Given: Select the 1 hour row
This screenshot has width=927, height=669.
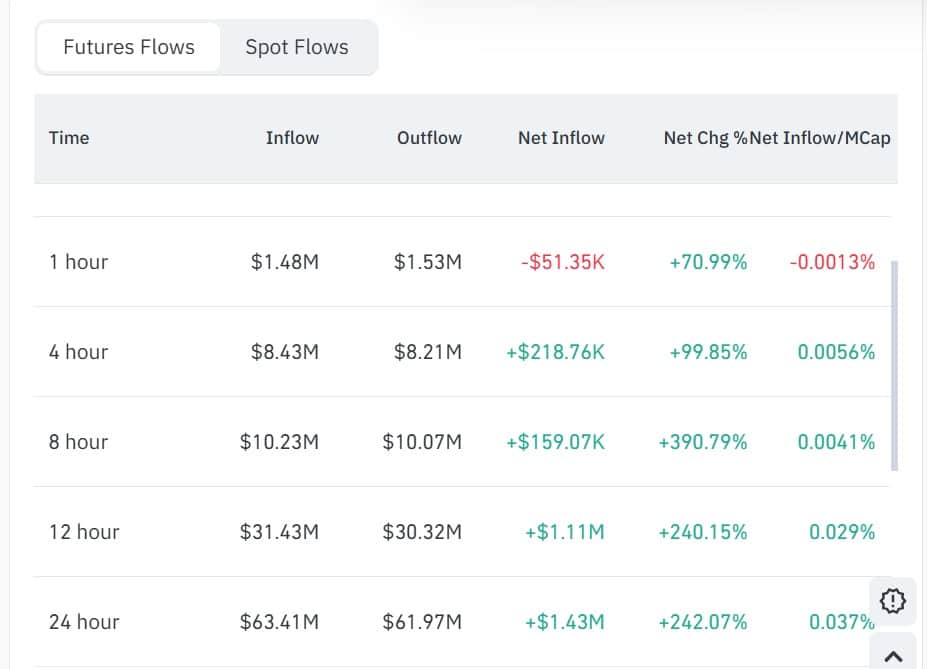Looking at the screenshot, I should (x=78, y=261).
